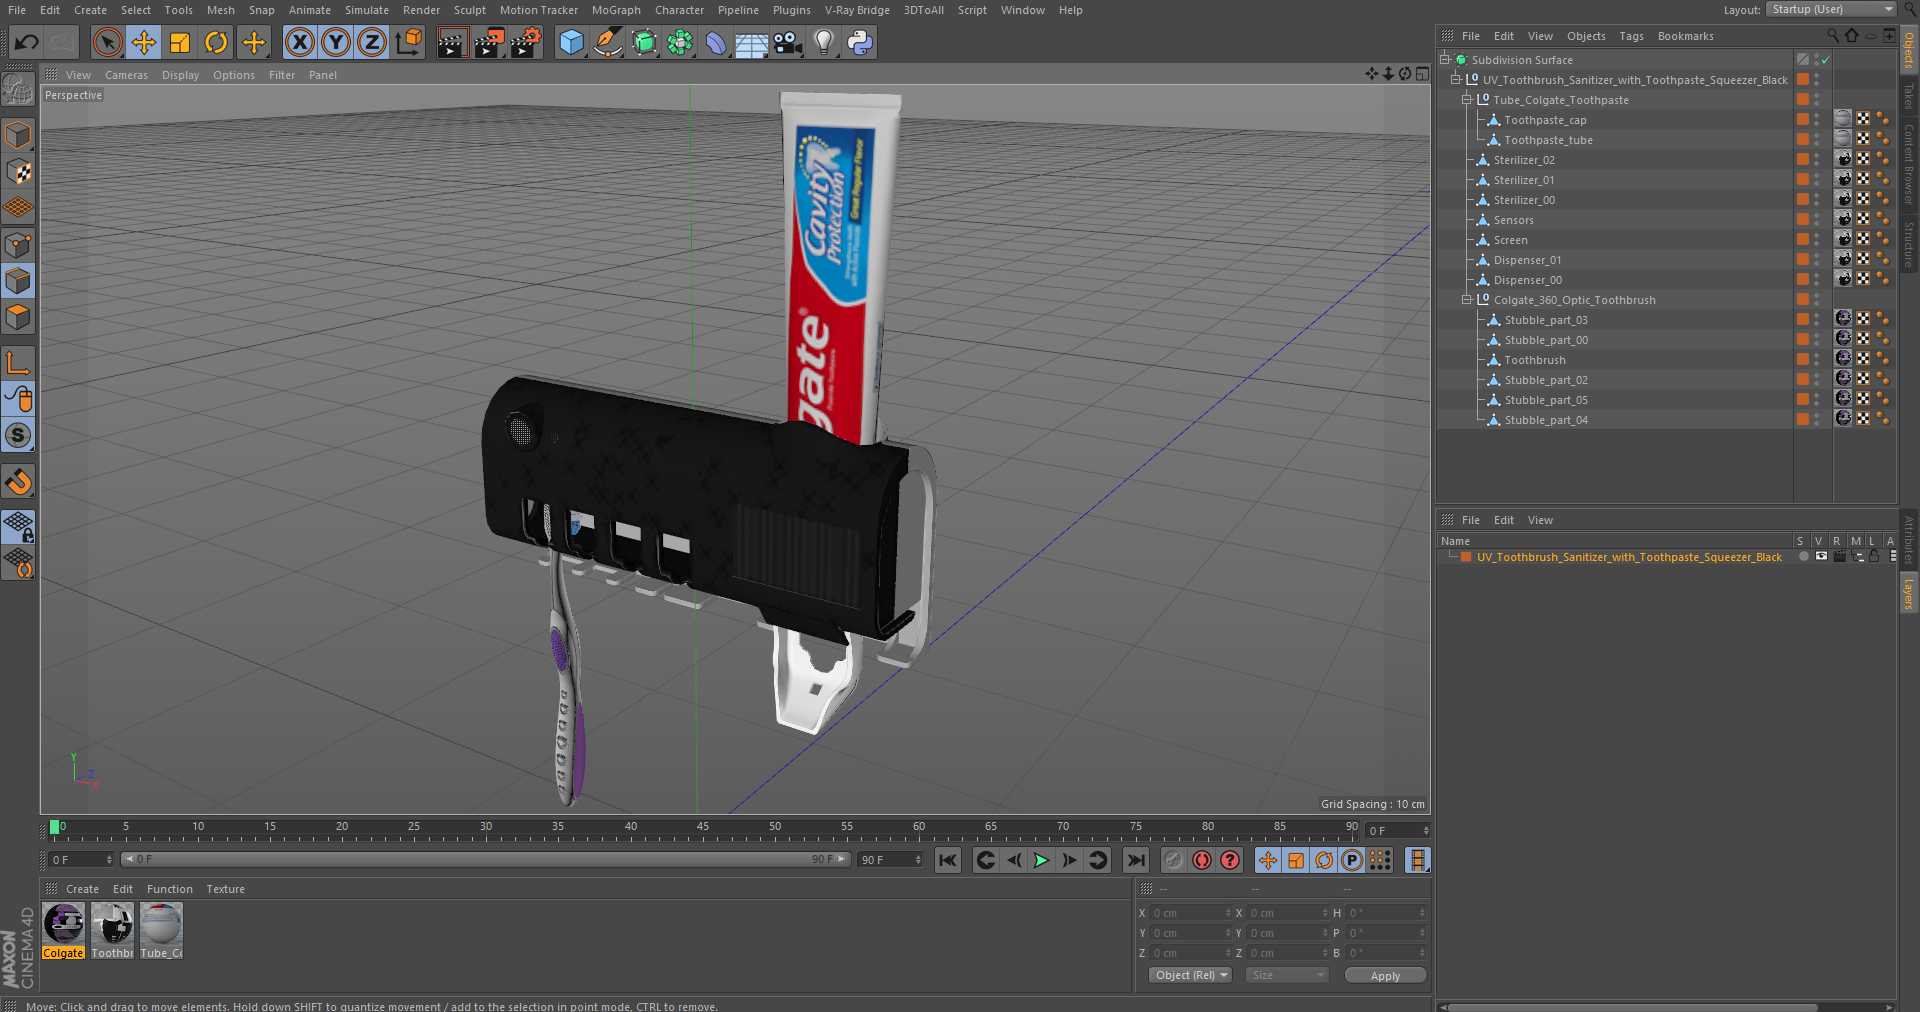The height and width of the screenshot is (1012, 1920).
Task: Select Stubble_part_05 object
Action: point(1546,400)
